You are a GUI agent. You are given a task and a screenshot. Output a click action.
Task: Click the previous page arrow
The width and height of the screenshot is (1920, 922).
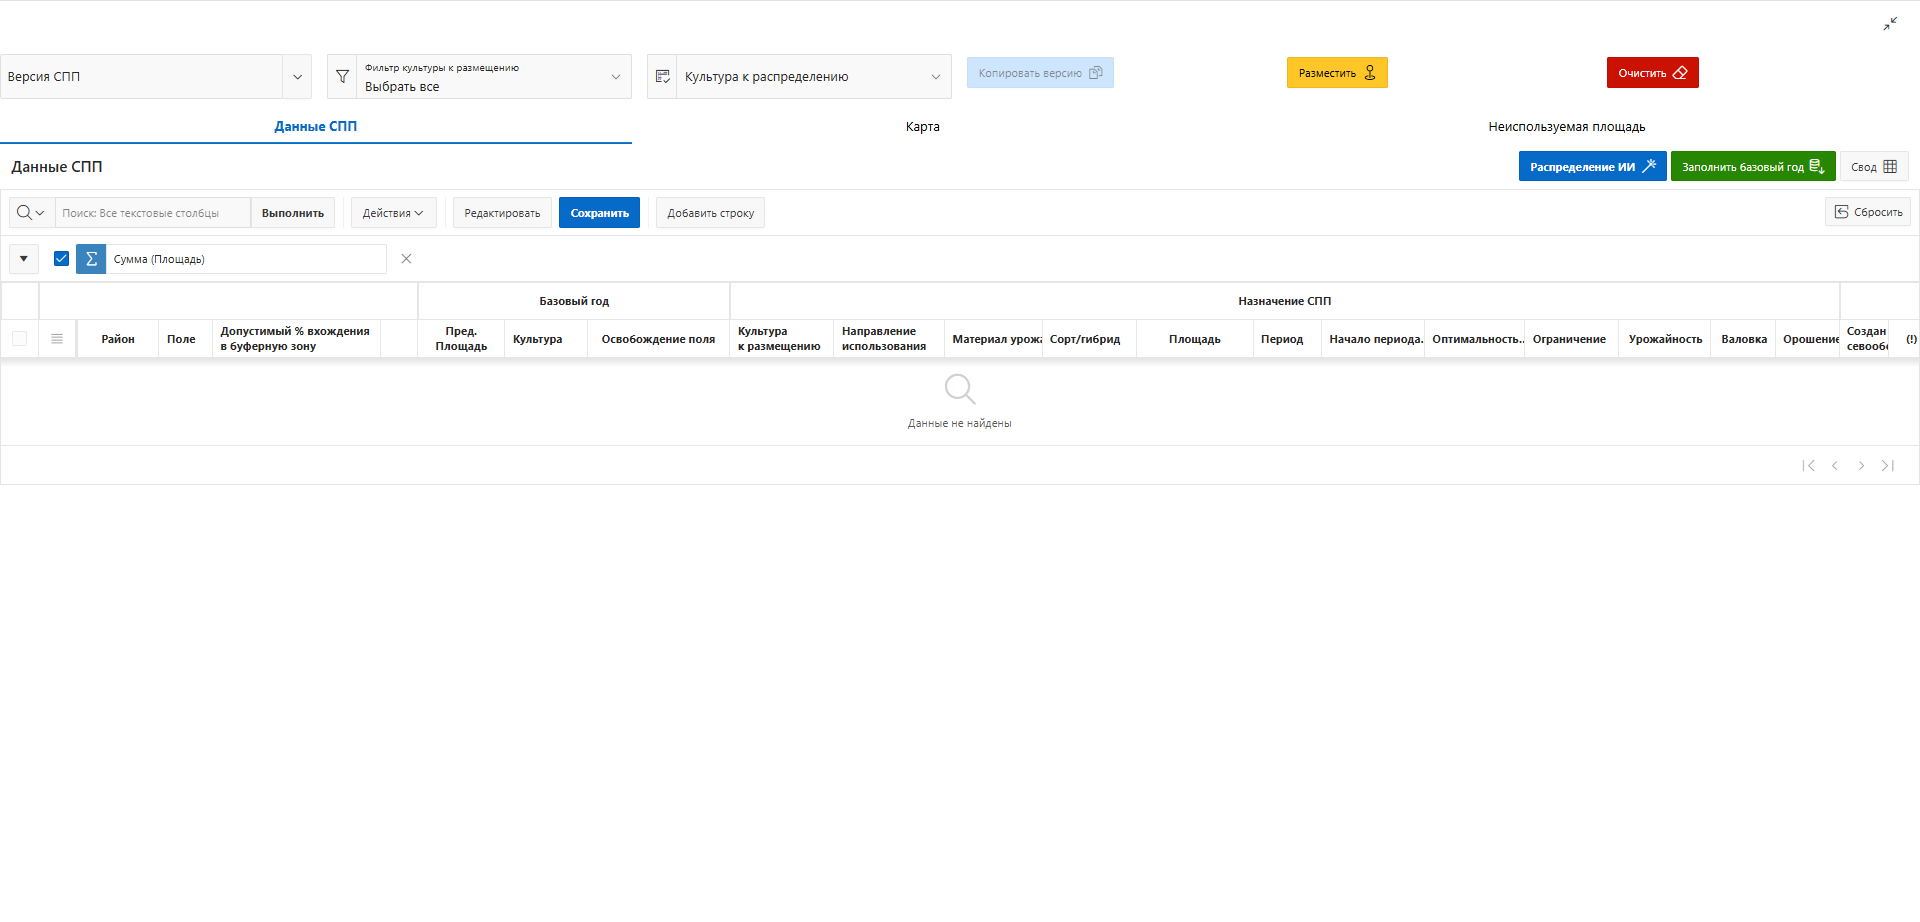1835,466
